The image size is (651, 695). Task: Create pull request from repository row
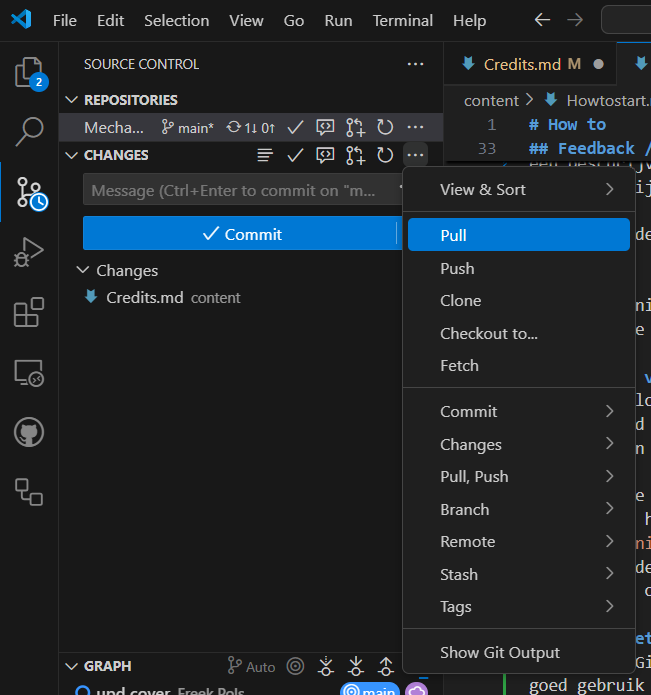pos(355,128)
